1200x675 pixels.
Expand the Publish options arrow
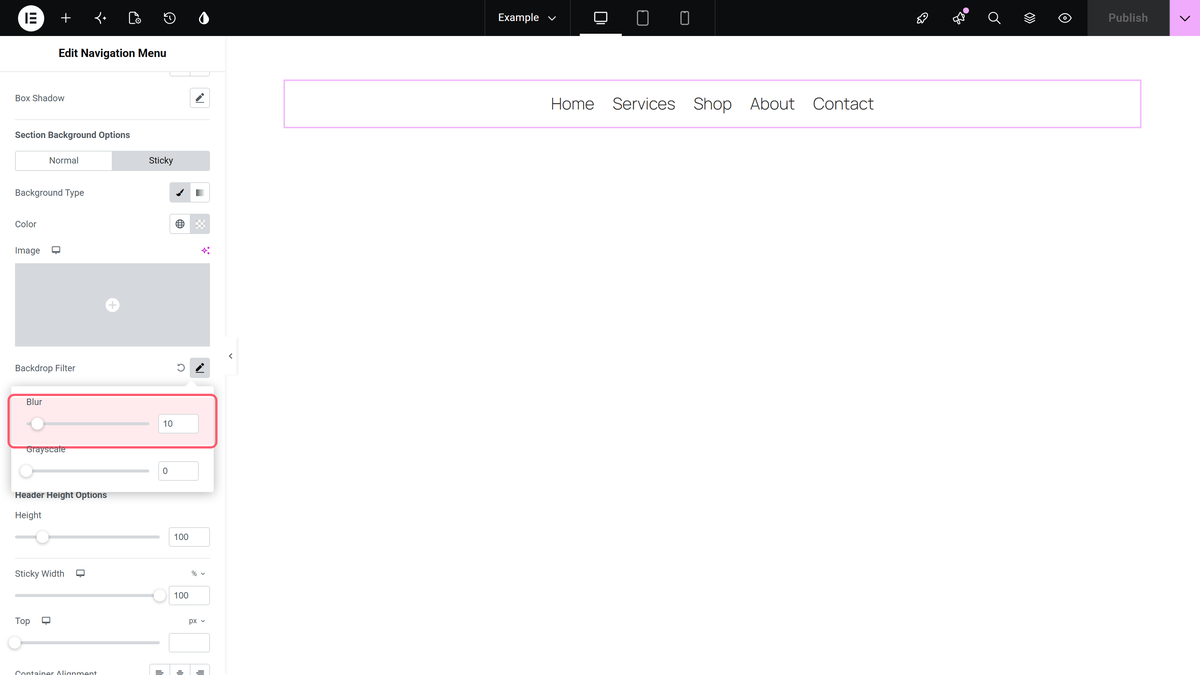1185,18
